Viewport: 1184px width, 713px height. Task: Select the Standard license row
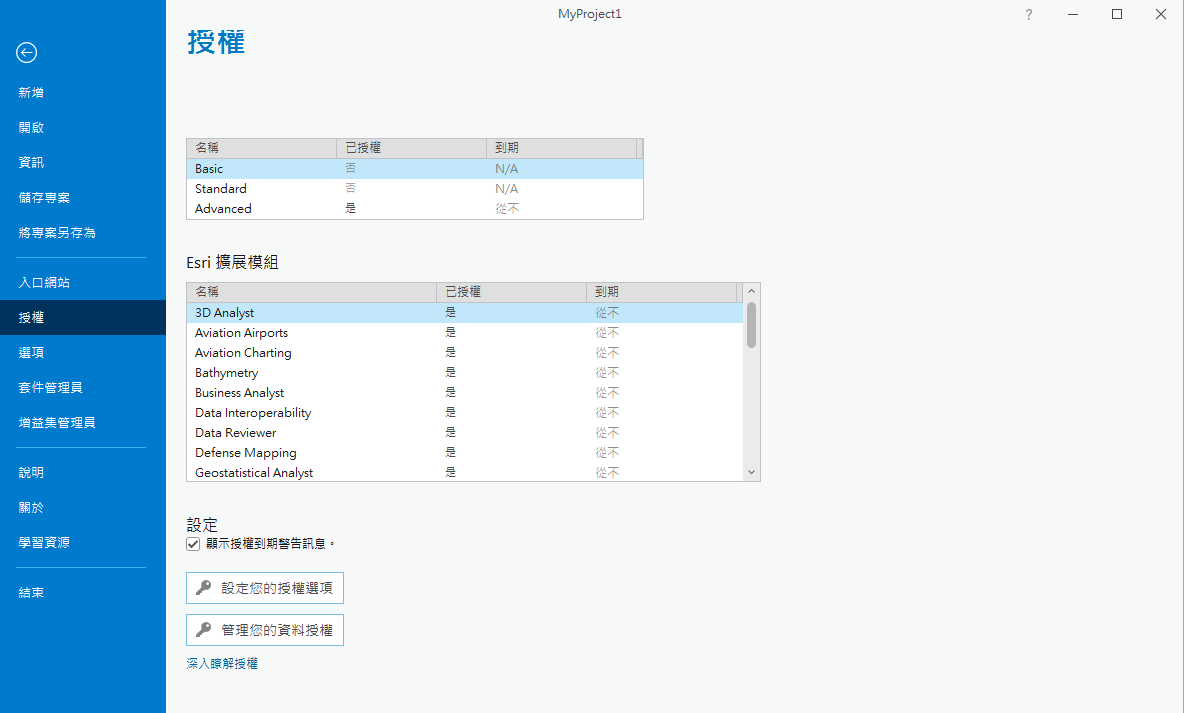point(415,189)
